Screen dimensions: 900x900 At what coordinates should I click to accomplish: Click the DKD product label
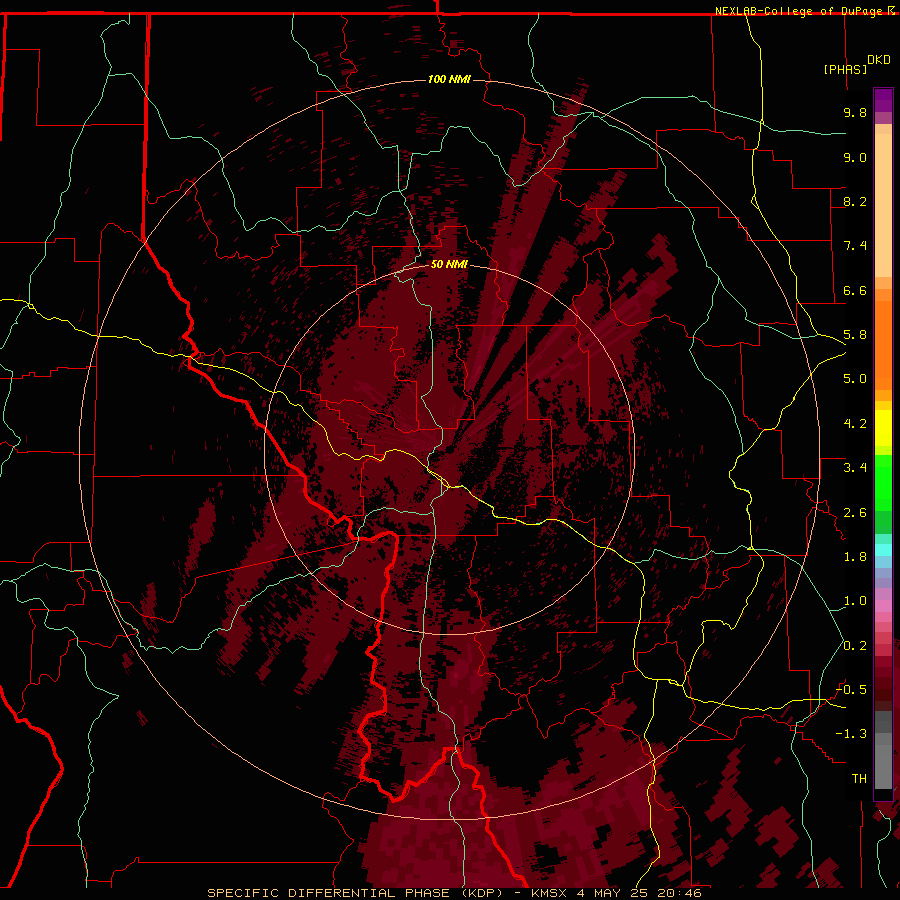coord(879,60)
